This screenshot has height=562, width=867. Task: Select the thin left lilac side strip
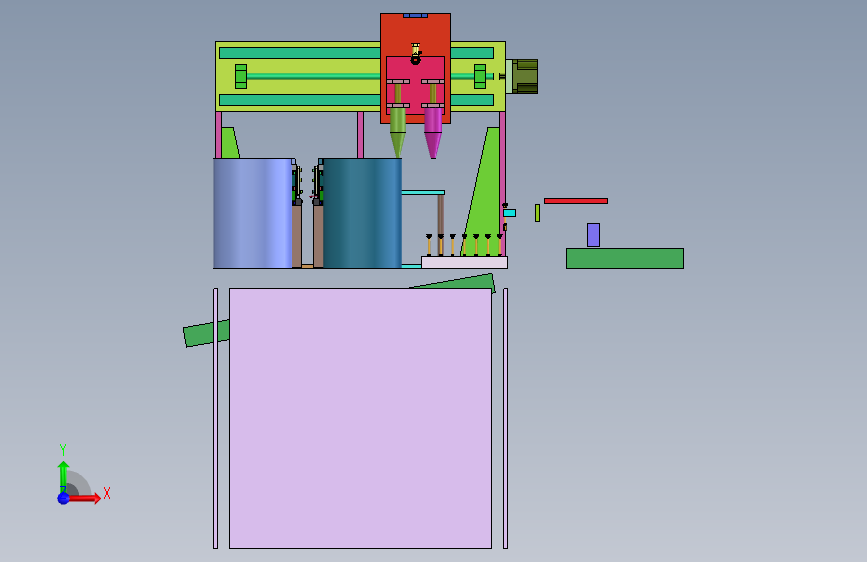(216, 418)
